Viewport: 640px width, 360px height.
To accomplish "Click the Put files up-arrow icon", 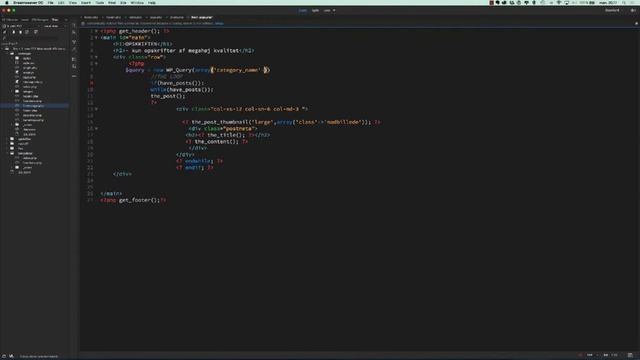I will (20, 32).
